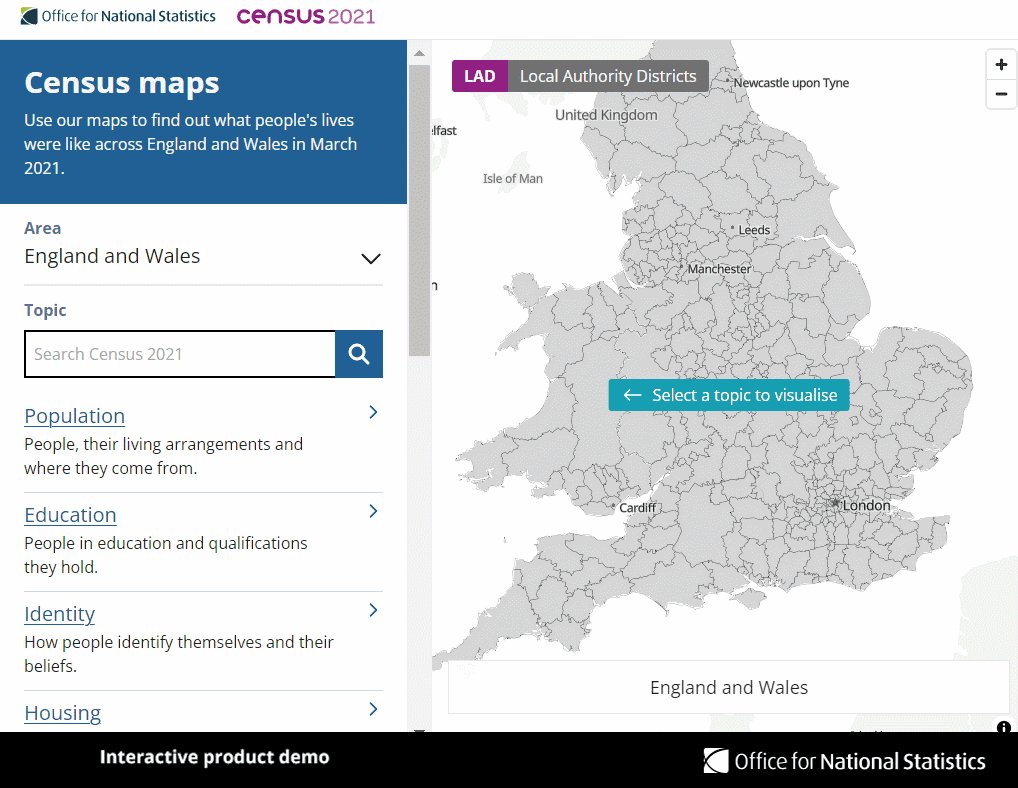
Task: Expand the Housing topic chevron
Action: [x=371, y=708]
